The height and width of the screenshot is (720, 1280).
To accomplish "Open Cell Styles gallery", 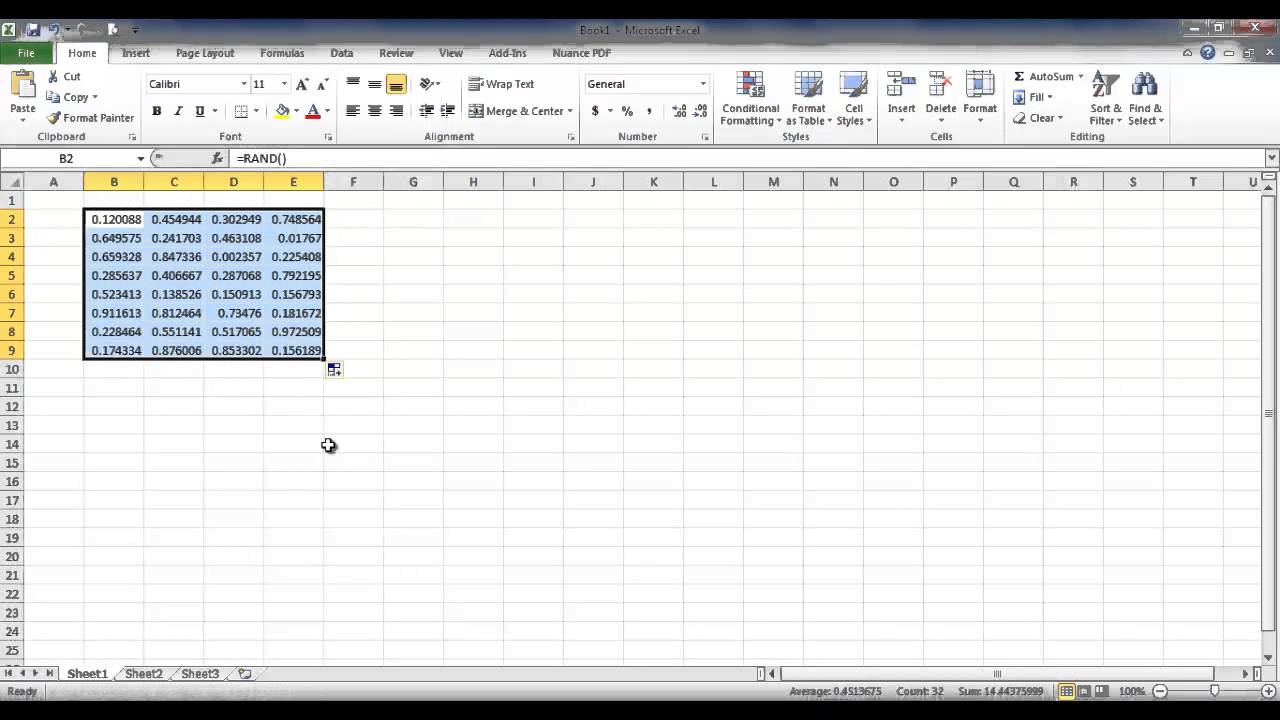I will (x=854, y=99).
